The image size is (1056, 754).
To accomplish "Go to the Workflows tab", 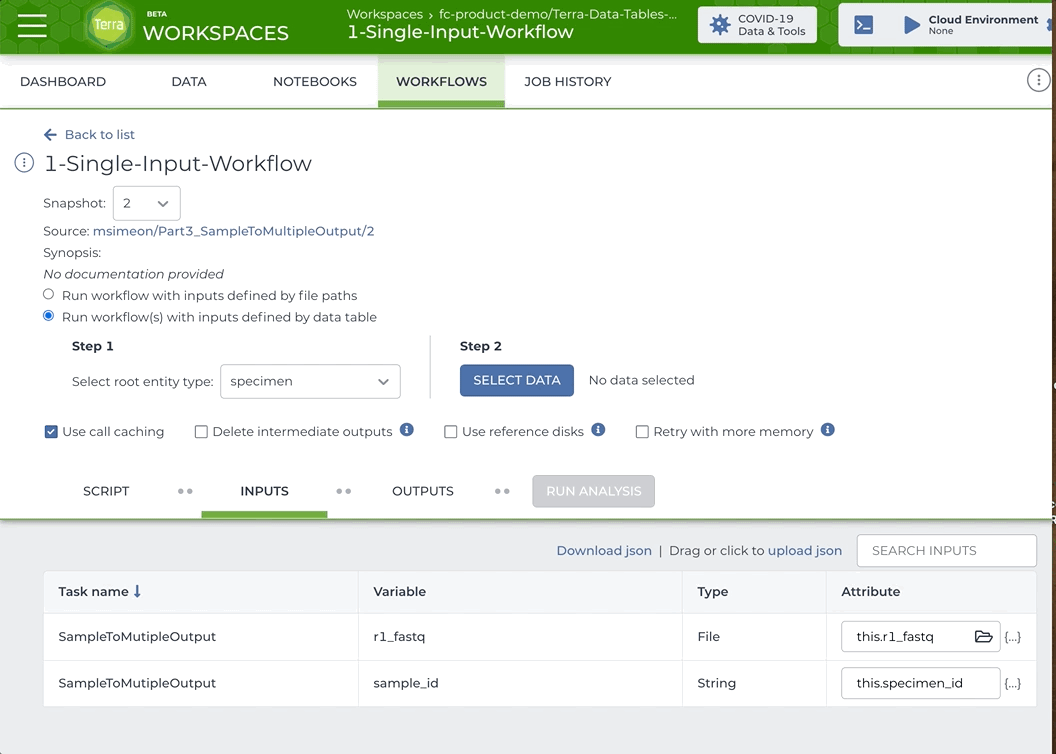I will point(441,81).
